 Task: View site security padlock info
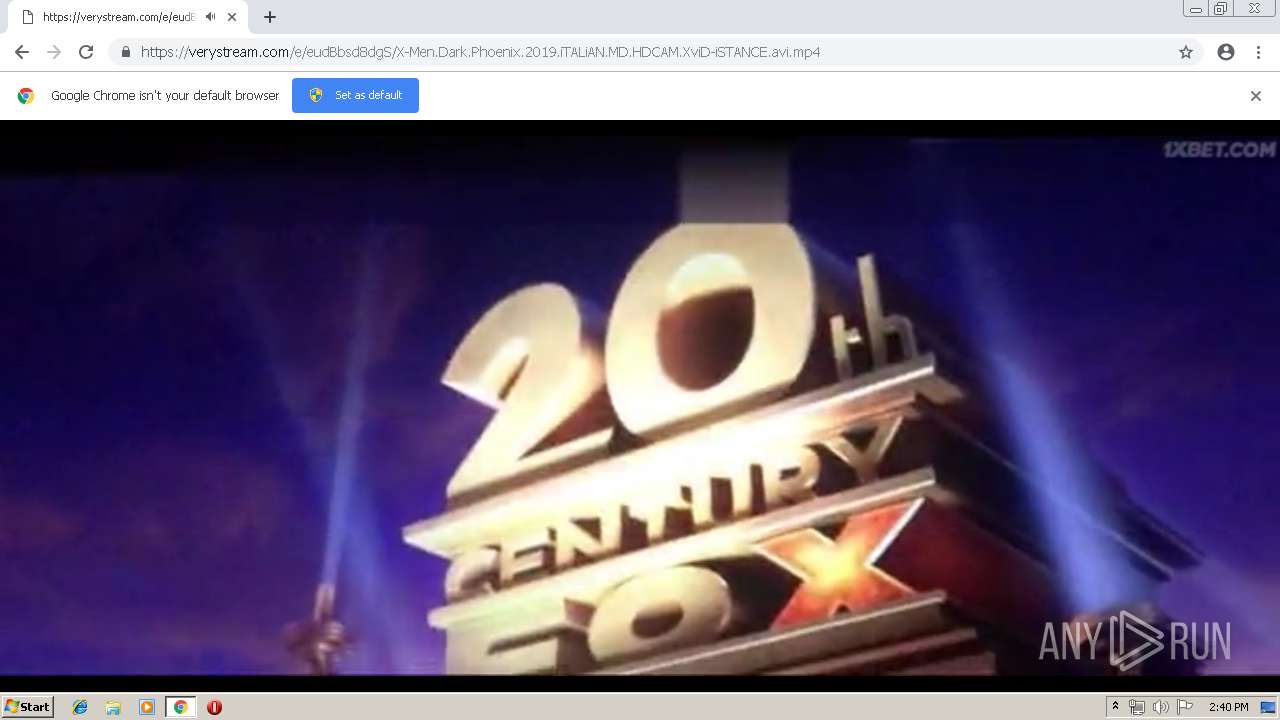click(x=125, y=52)
